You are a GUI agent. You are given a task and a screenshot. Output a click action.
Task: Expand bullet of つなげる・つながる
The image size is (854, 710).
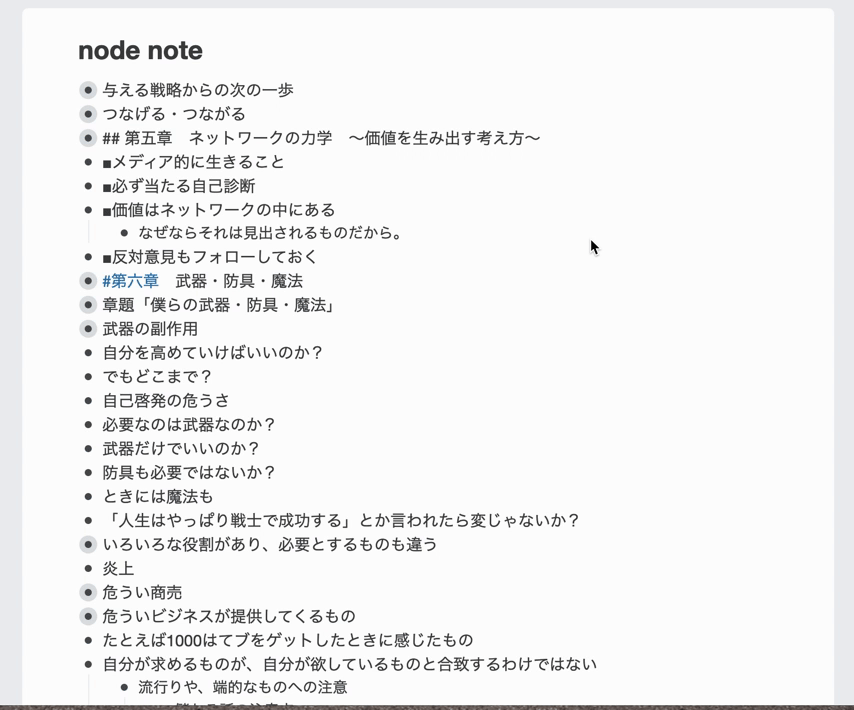pos(88,114)
